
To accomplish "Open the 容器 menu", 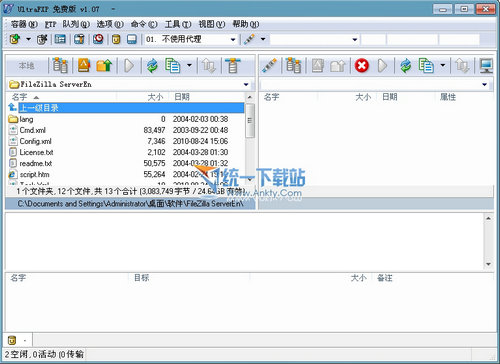I will 24,24.
